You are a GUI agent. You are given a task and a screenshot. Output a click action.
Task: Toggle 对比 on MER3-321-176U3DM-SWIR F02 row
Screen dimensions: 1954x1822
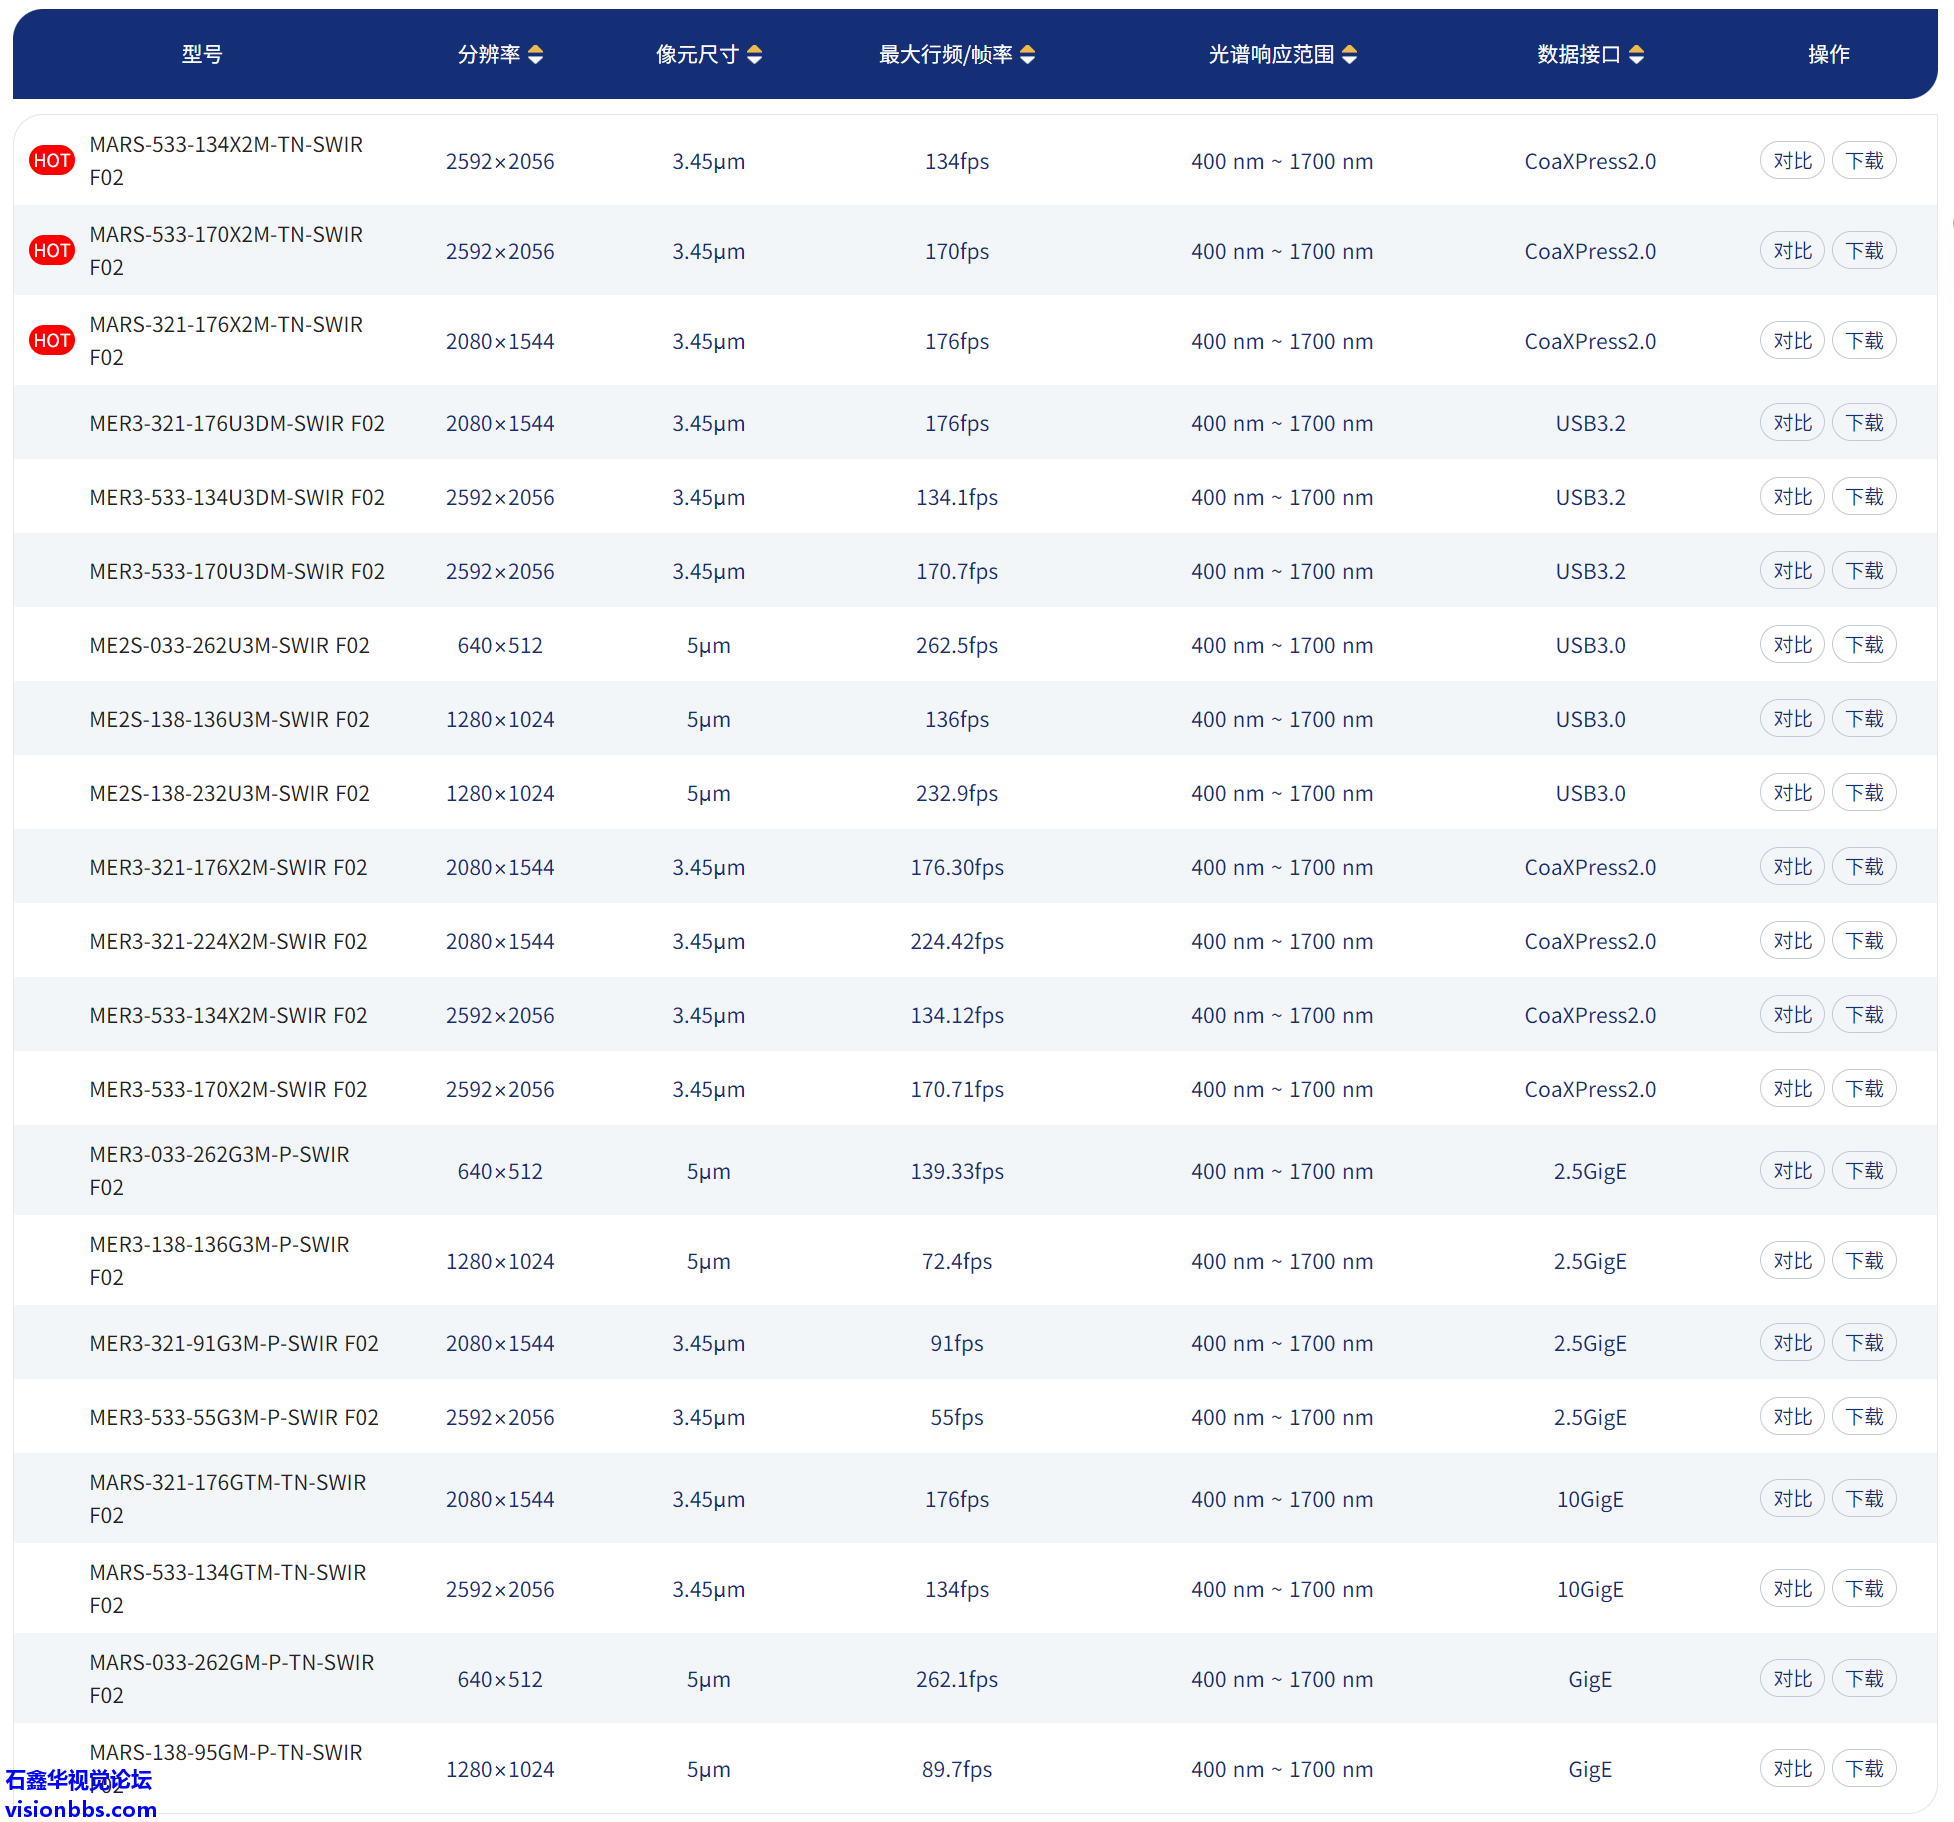point(1791,423)
